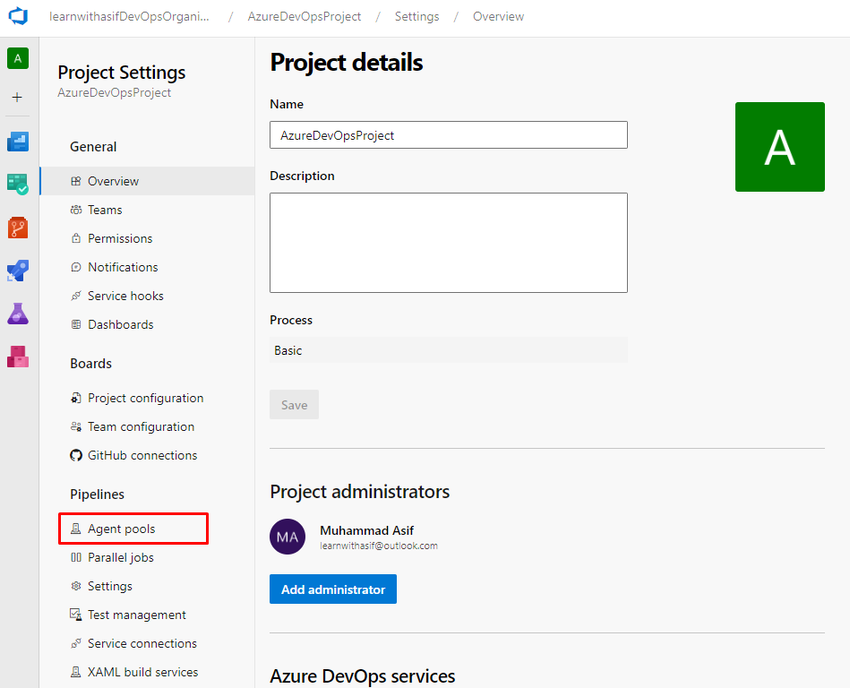Click the AzureDevOpsProject breadcrumb link
The height and width of the screenshot is (688, 850).
click(x=304, y=17)
